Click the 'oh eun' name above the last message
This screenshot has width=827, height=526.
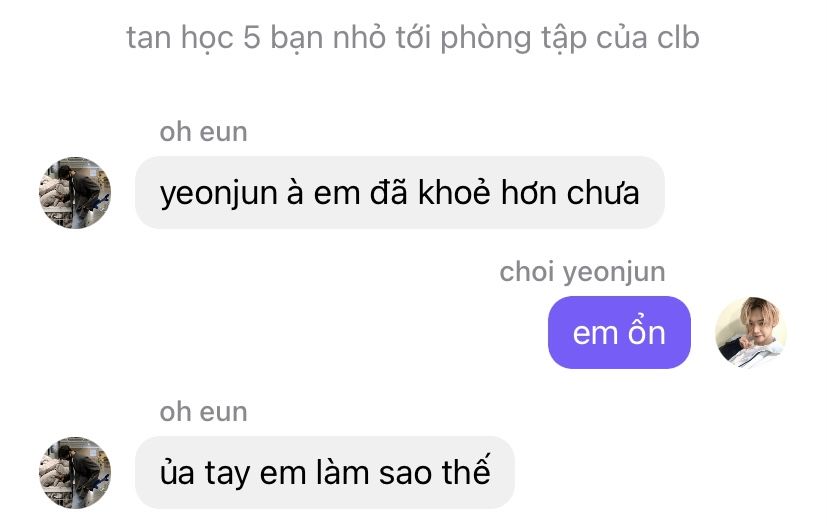(x=204, y=412)
